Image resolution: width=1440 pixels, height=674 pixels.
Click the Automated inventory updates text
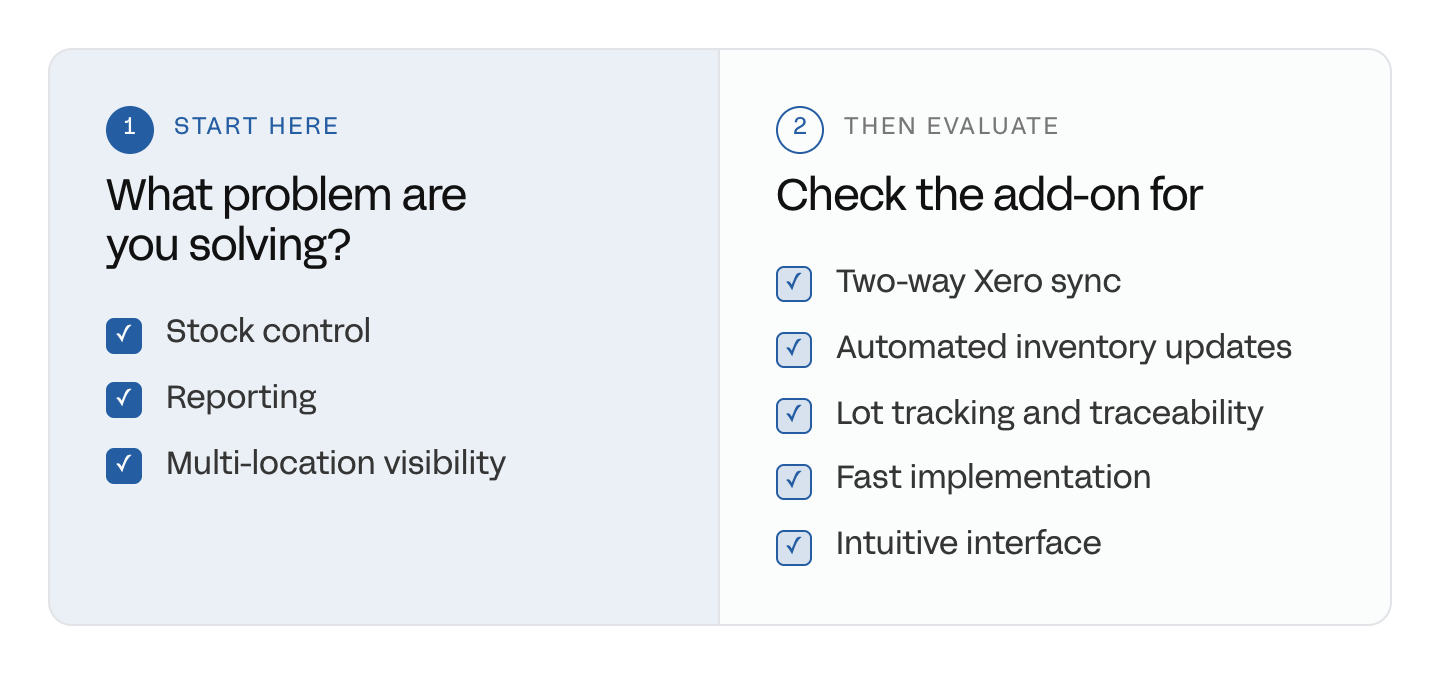click(1064, 347)
